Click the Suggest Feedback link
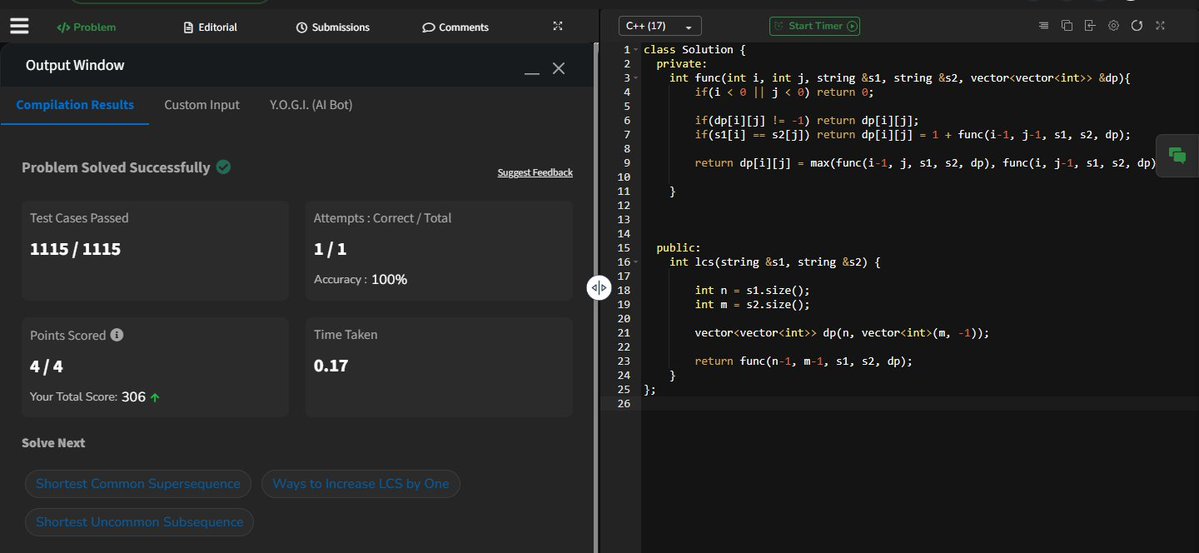 click(535, 173)
